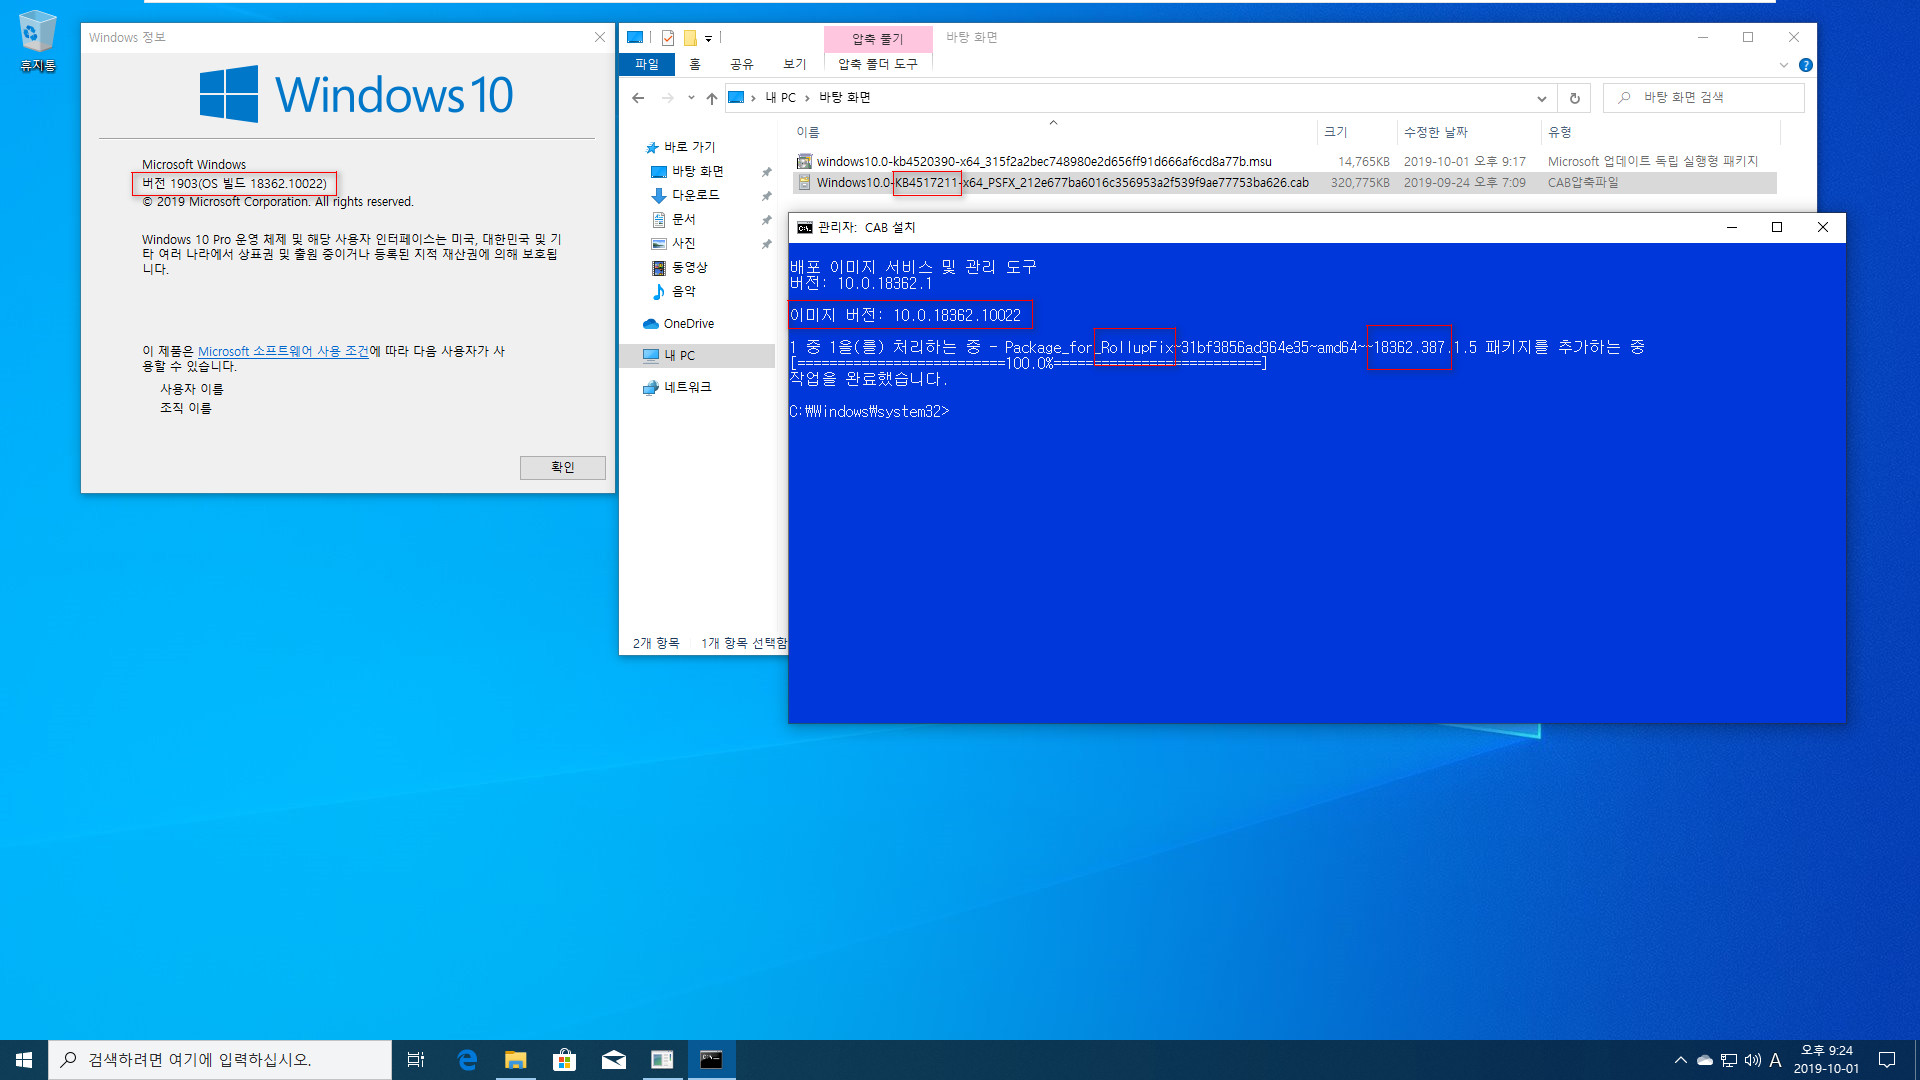Open the winver app taskbar icon
Image resolution: width=1920 pixels, height=1080 pixels.
pyautogui.click(x=662, y=1060)
